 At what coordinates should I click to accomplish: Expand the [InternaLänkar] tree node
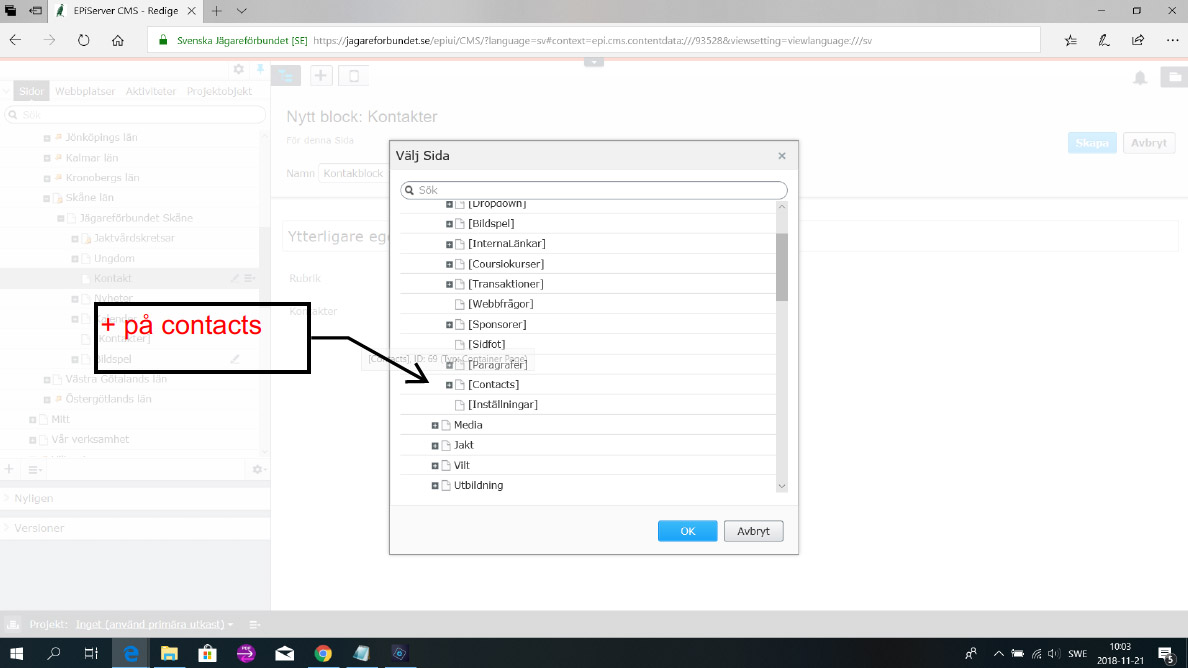coord(449,244)
